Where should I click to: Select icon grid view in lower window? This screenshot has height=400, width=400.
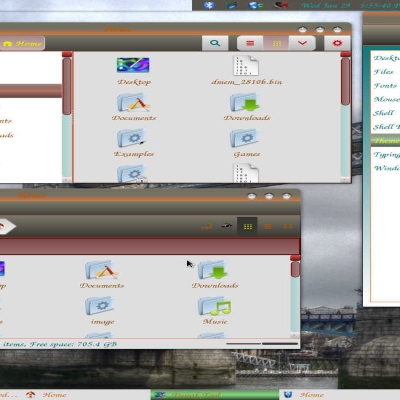coord(247,227)
